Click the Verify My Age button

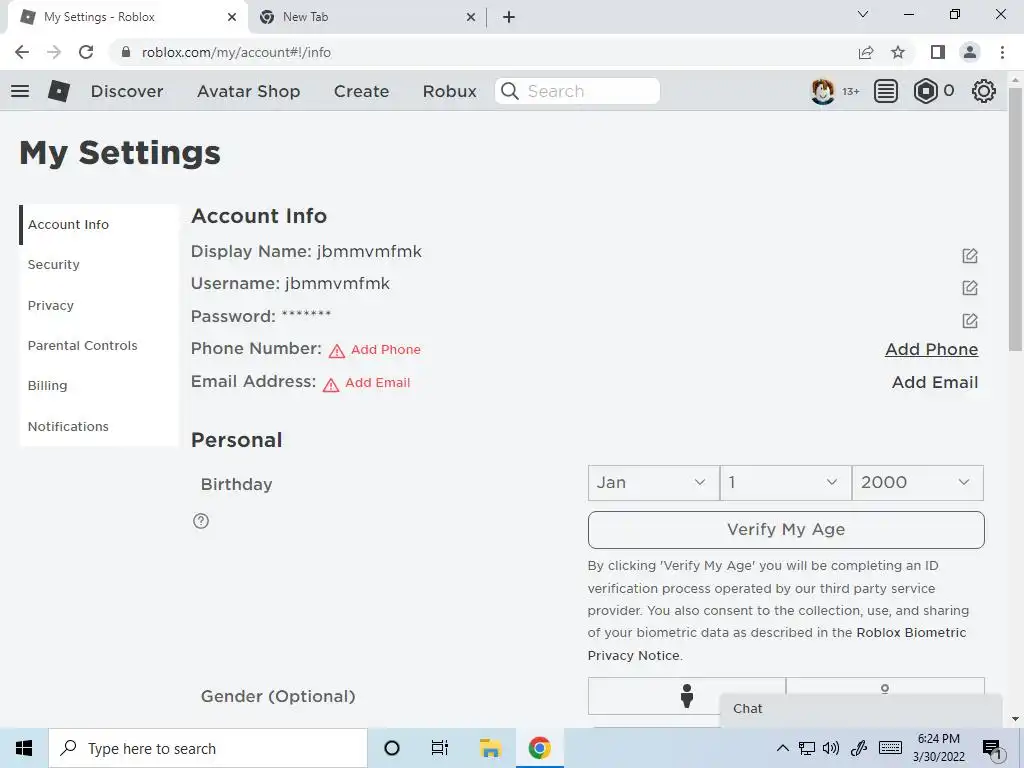[786, 530]
